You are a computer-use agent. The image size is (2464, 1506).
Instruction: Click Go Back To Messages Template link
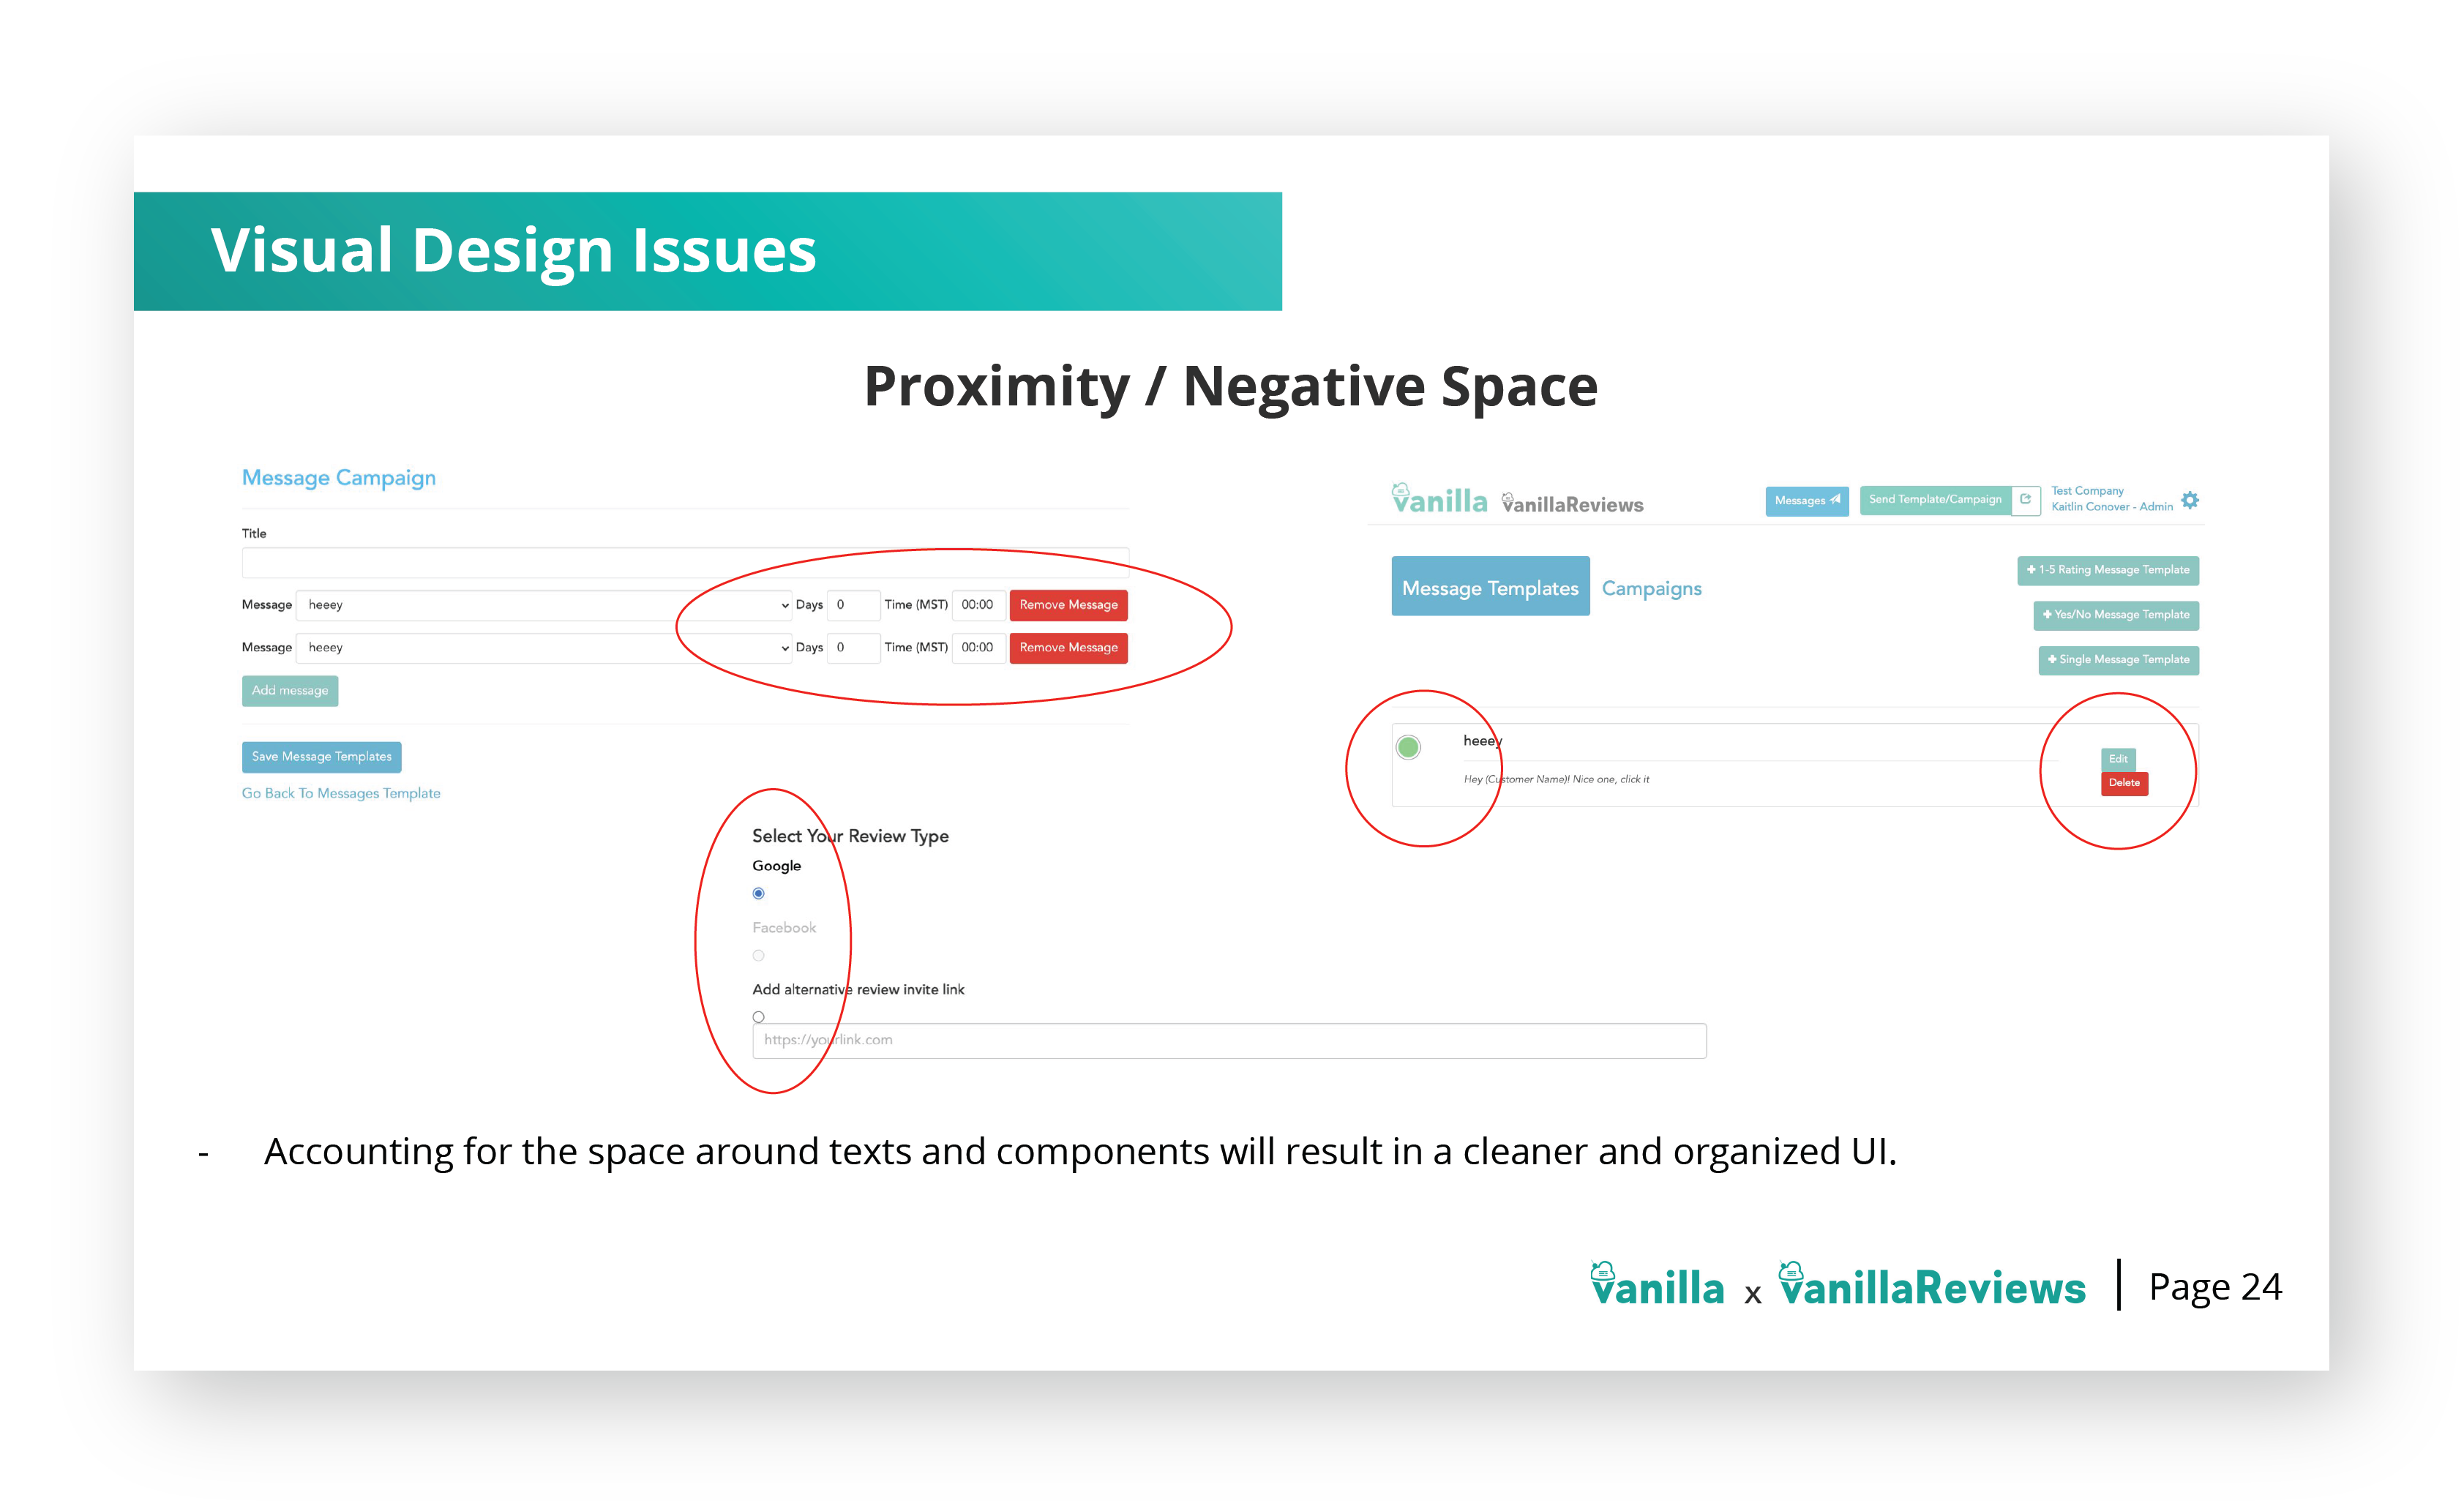pos(340,793)
